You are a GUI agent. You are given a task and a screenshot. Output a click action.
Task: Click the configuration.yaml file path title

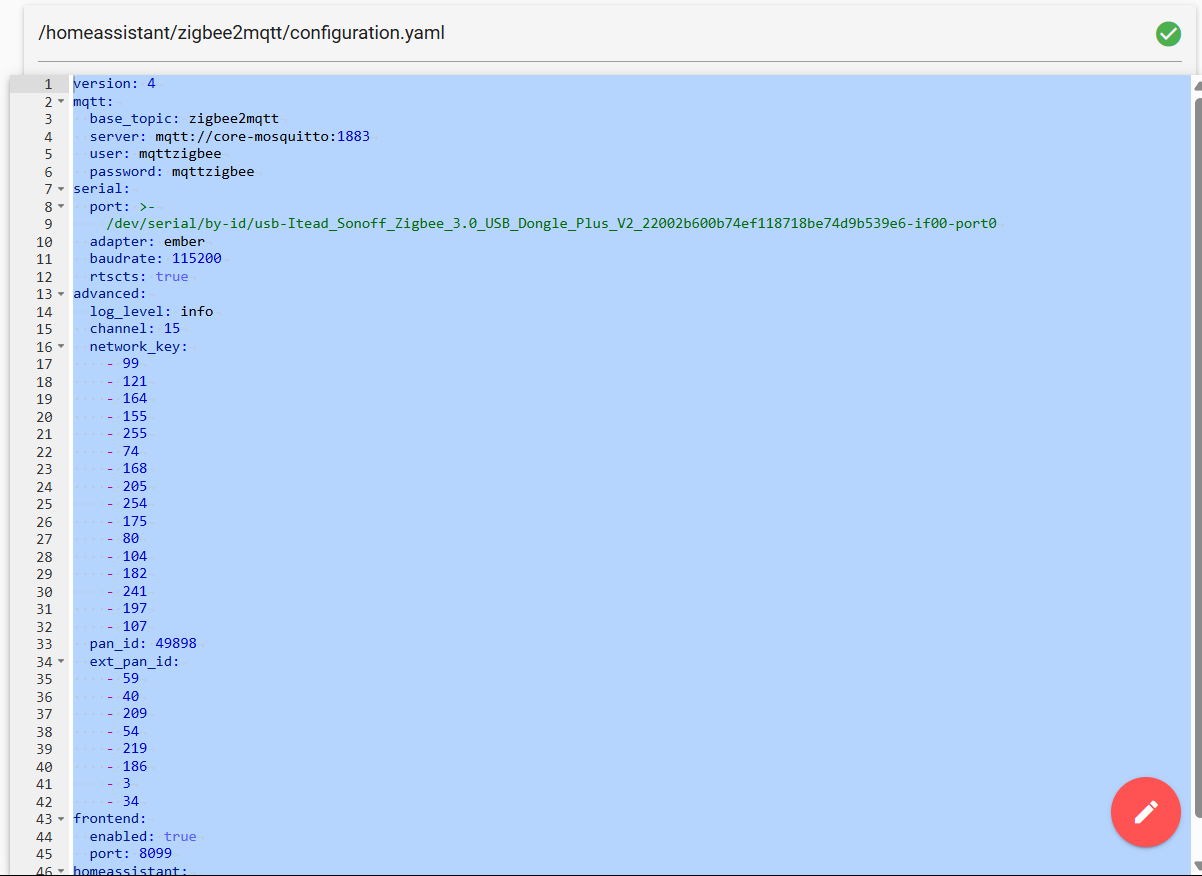241,33
